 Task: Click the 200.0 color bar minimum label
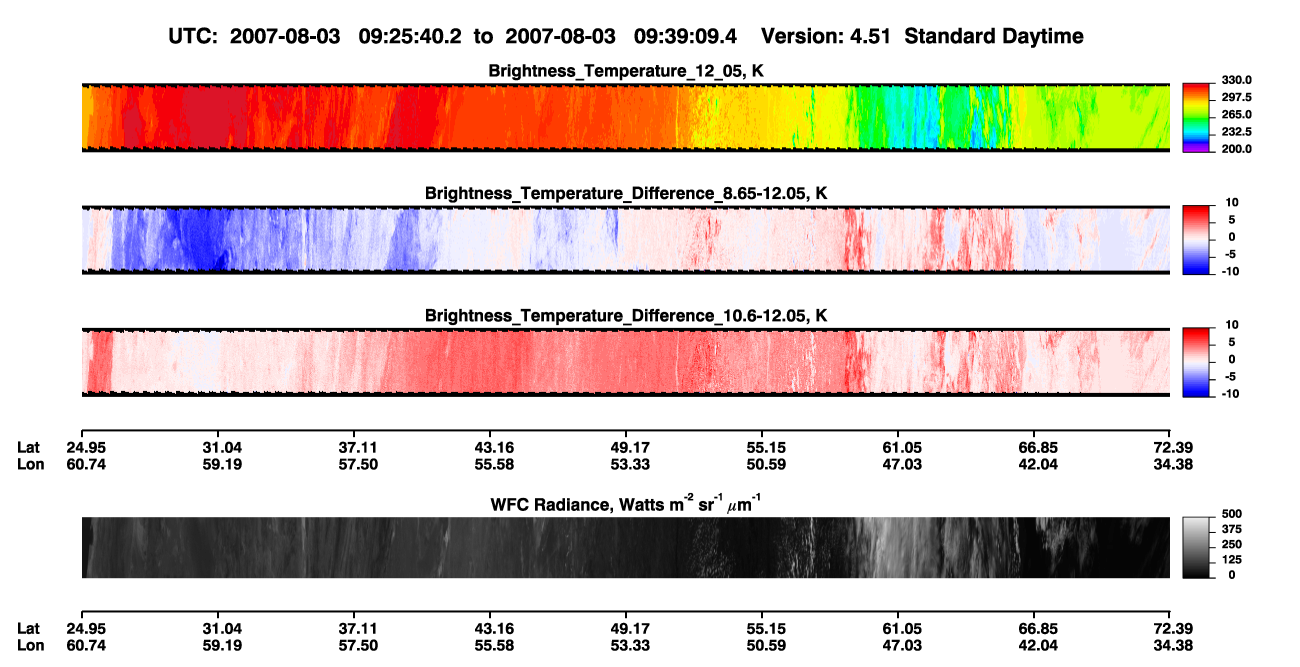pos(1237,149)
